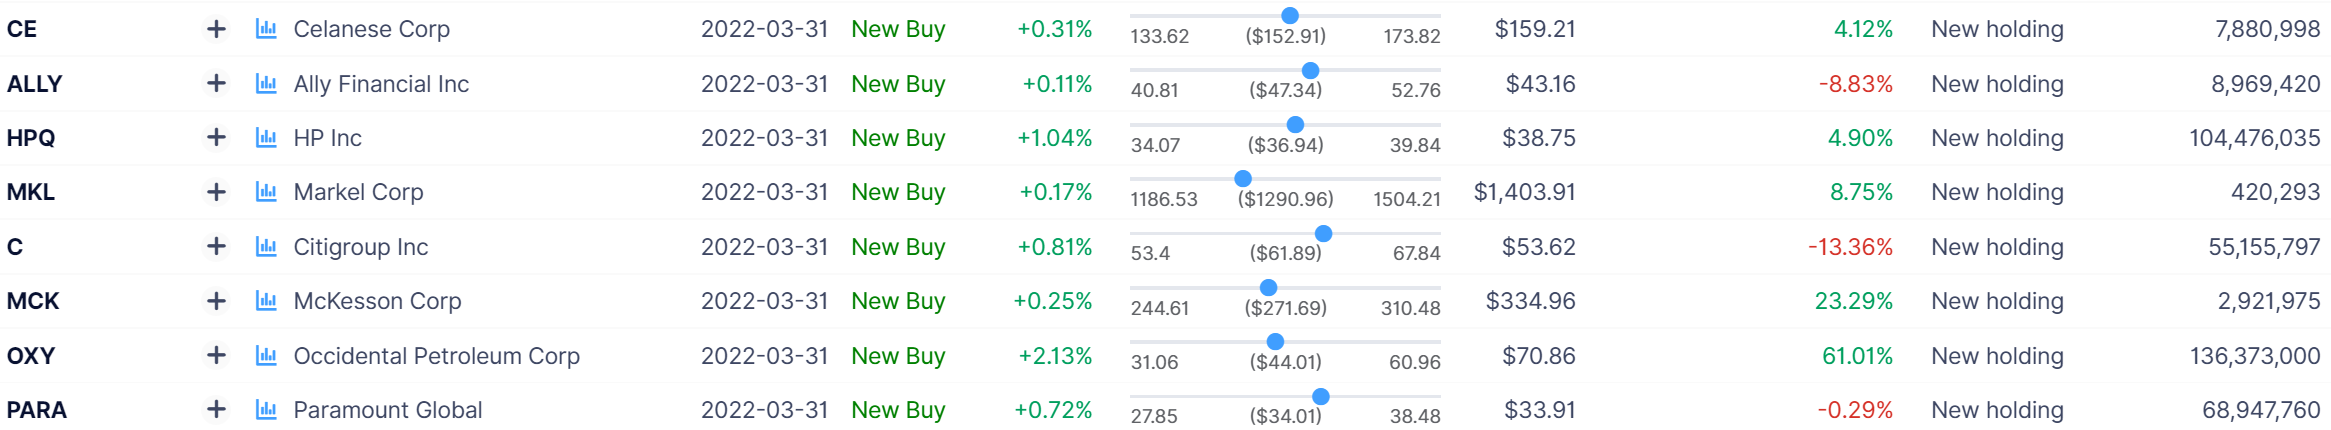Click the plus icon in Citigroup row
The width and height of the screenshot is (2331, 430).
(x=216, y=247)
